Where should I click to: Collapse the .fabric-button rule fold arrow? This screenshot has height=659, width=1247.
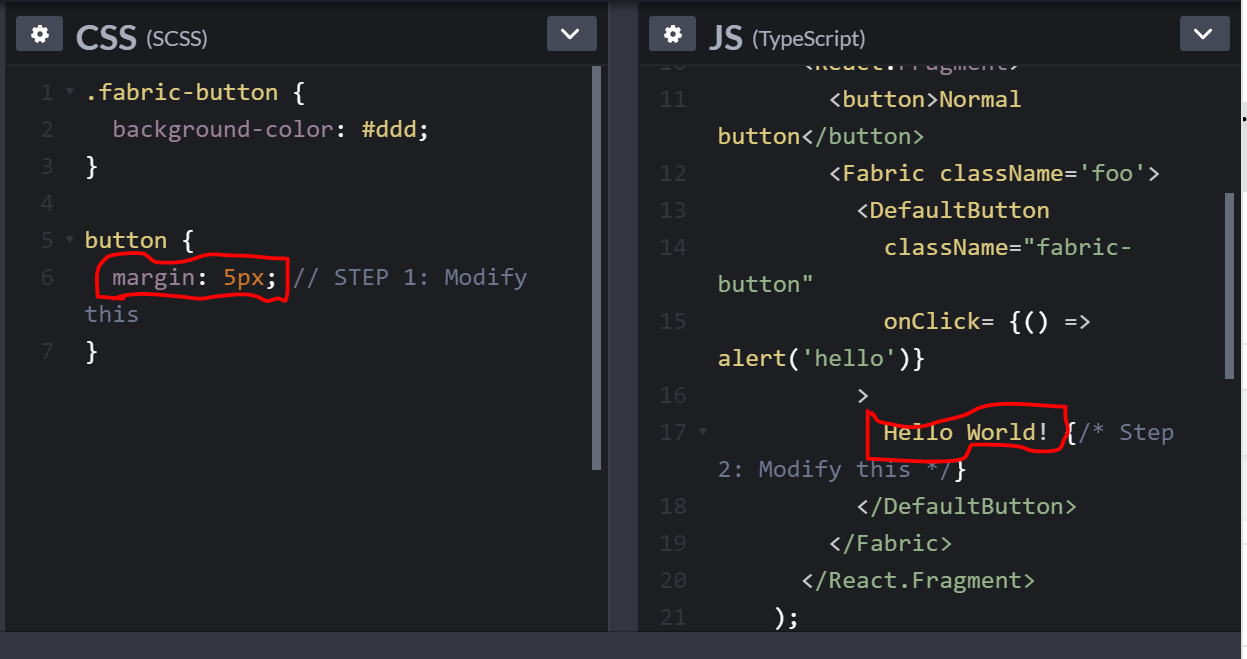click(69, 91)
